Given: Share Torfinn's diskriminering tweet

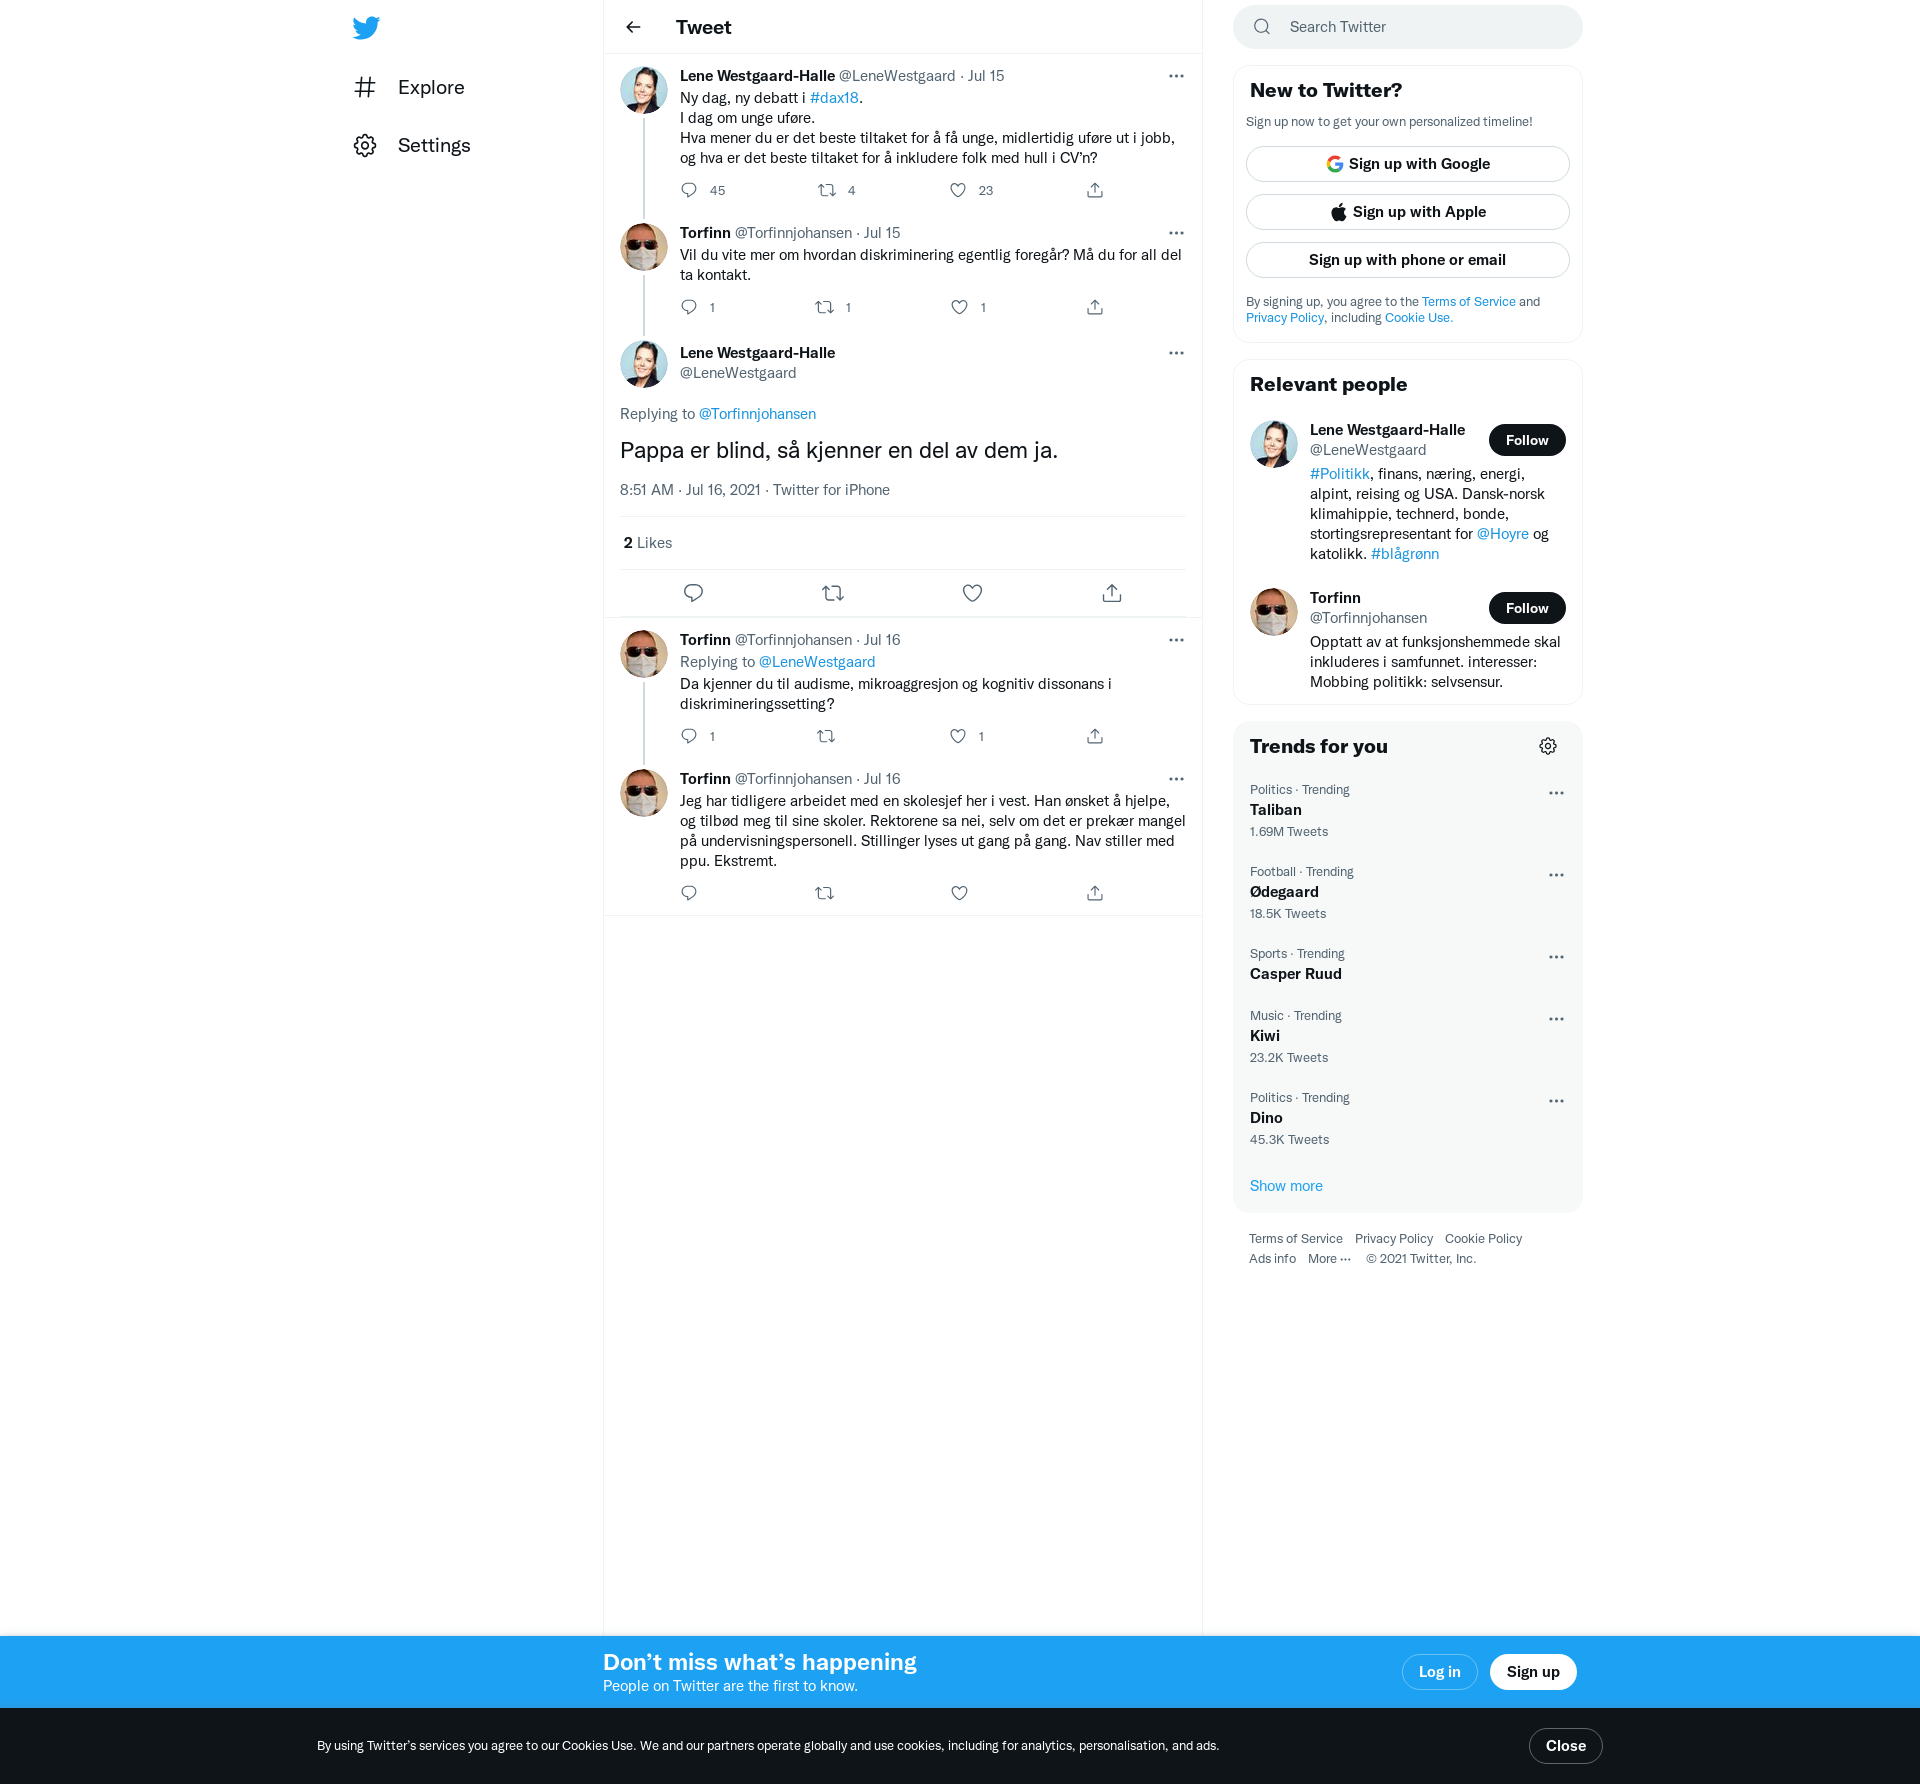Looking at the screenshot, I should tap(1095, 307).
